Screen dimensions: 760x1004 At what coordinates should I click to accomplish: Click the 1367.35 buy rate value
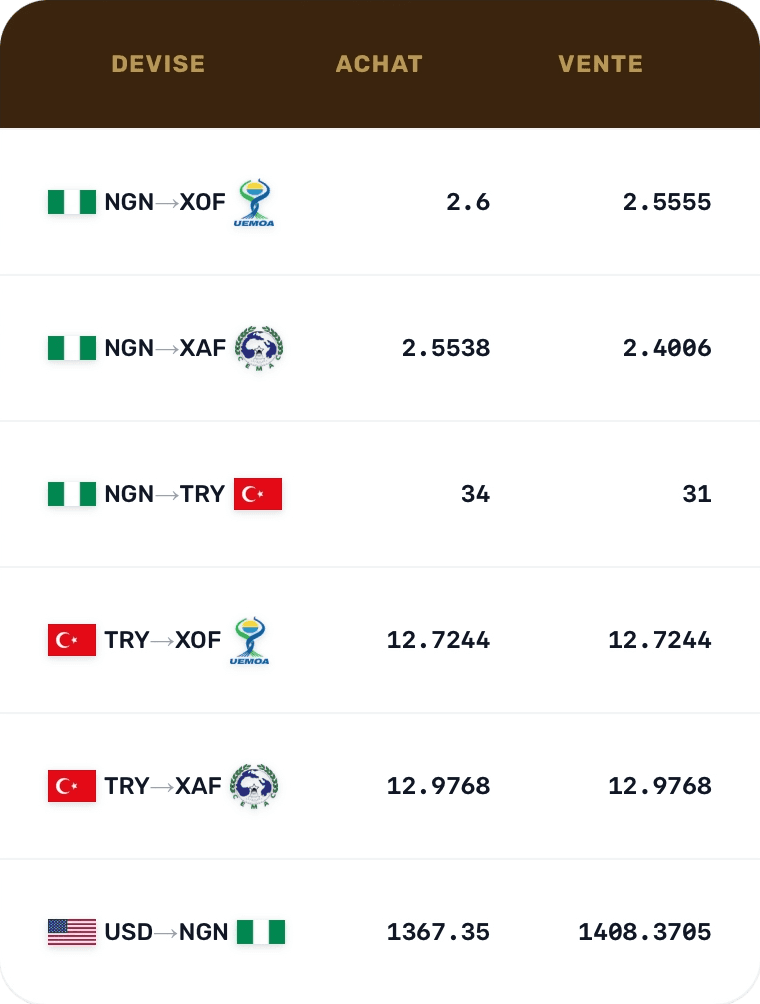click(438, 932)
